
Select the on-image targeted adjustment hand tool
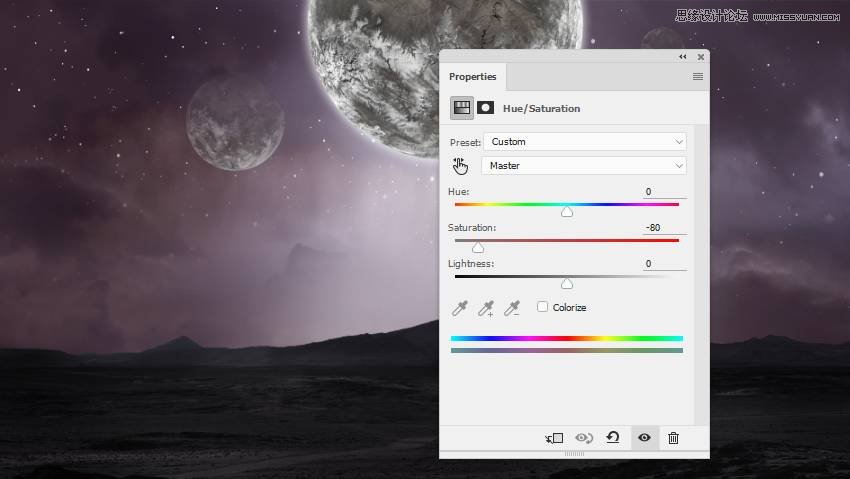pos(460,166)
